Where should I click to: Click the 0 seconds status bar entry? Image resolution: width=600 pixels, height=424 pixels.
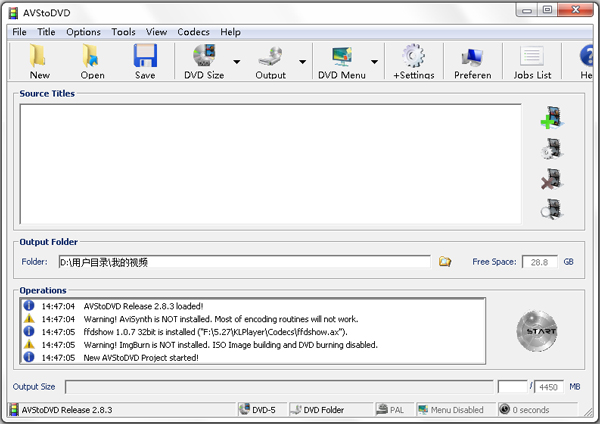(x=537, y=410)
